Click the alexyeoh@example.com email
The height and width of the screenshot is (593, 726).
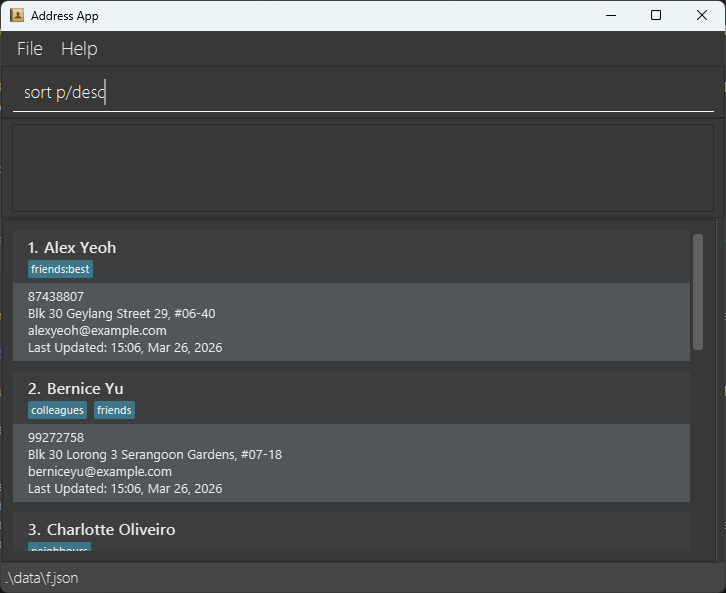coord(97,331)
